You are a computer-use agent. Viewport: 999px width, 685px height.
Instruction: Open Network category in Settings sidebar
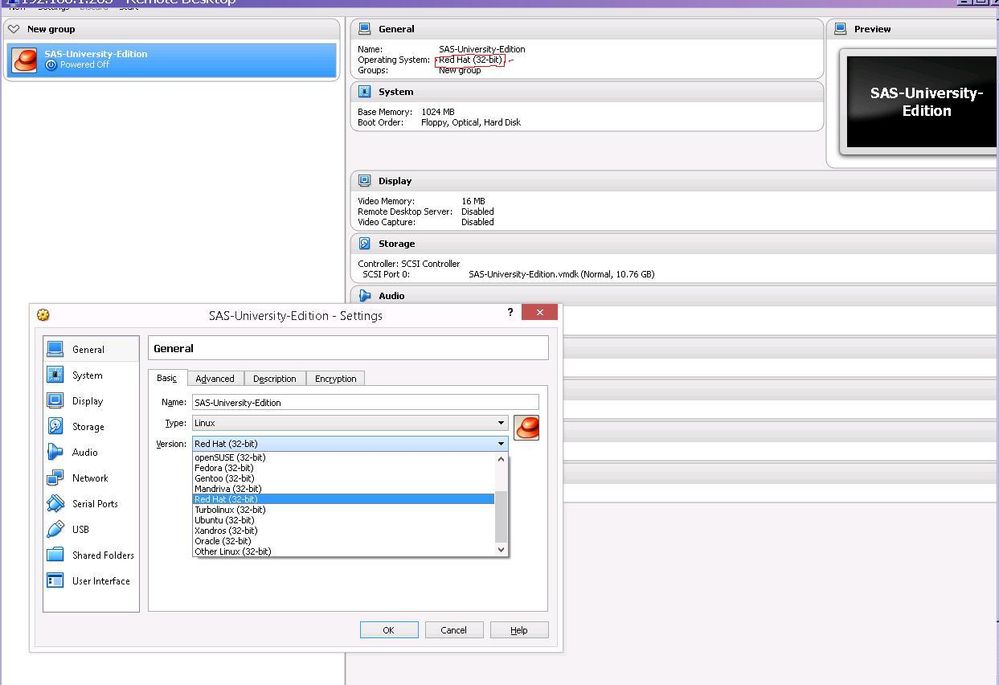pyautogui.click(x=91, y=478)
